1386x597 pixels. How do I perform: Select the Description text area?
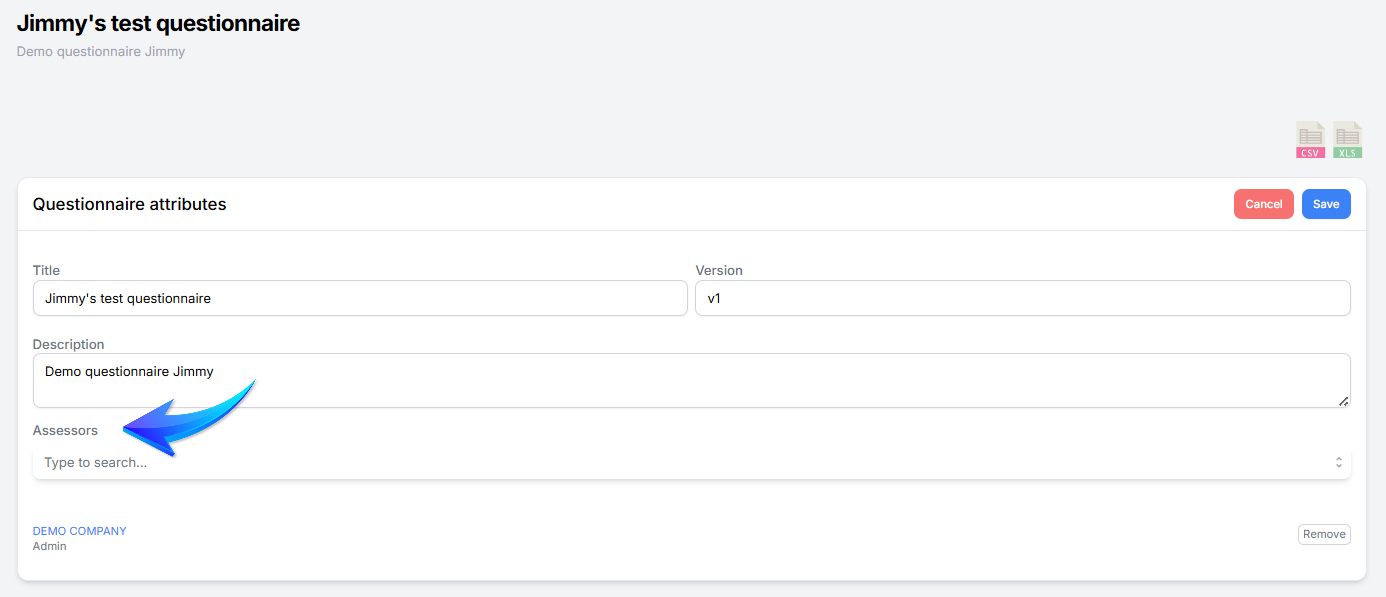pyautogui.click(x=690, y=380)
